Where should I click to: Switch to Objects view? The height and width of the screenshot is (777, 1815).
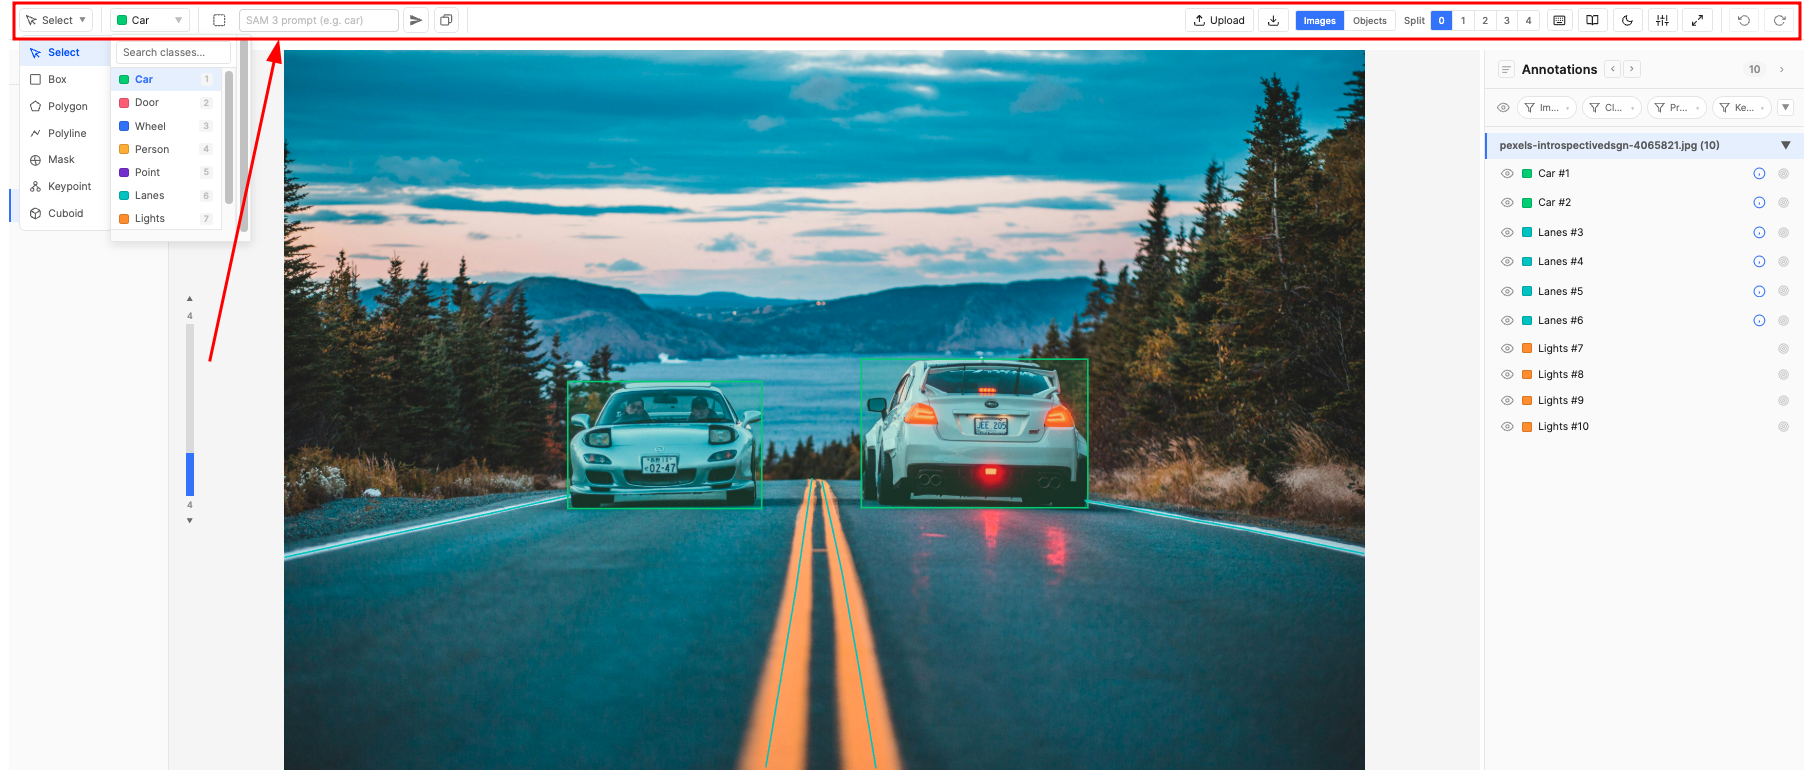(x=1370, y=20)
